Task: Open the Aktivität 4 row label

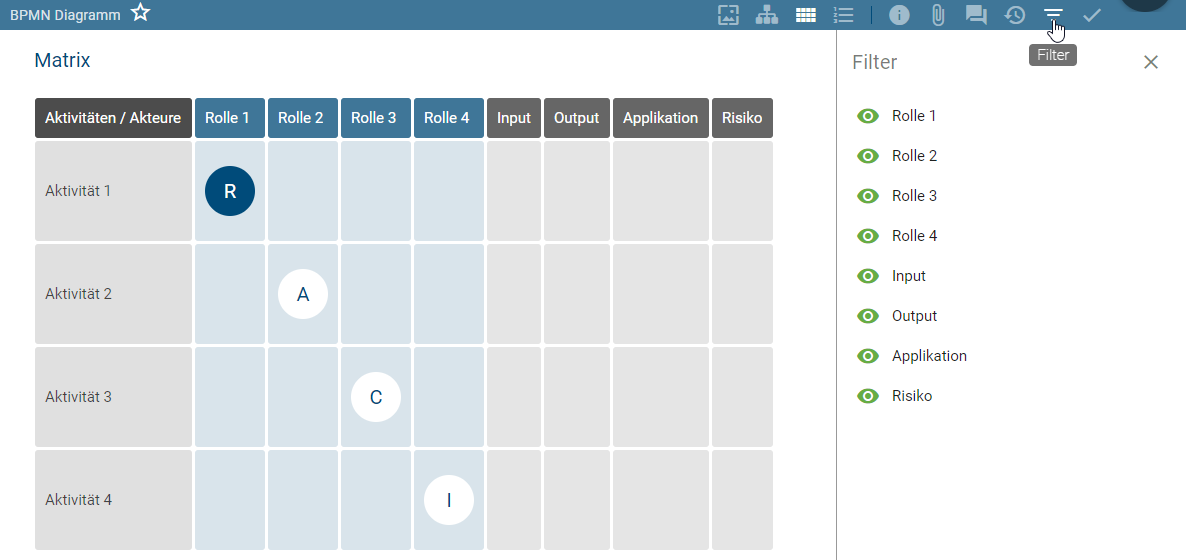Action: pyautogui.click(x=79, y=500)
